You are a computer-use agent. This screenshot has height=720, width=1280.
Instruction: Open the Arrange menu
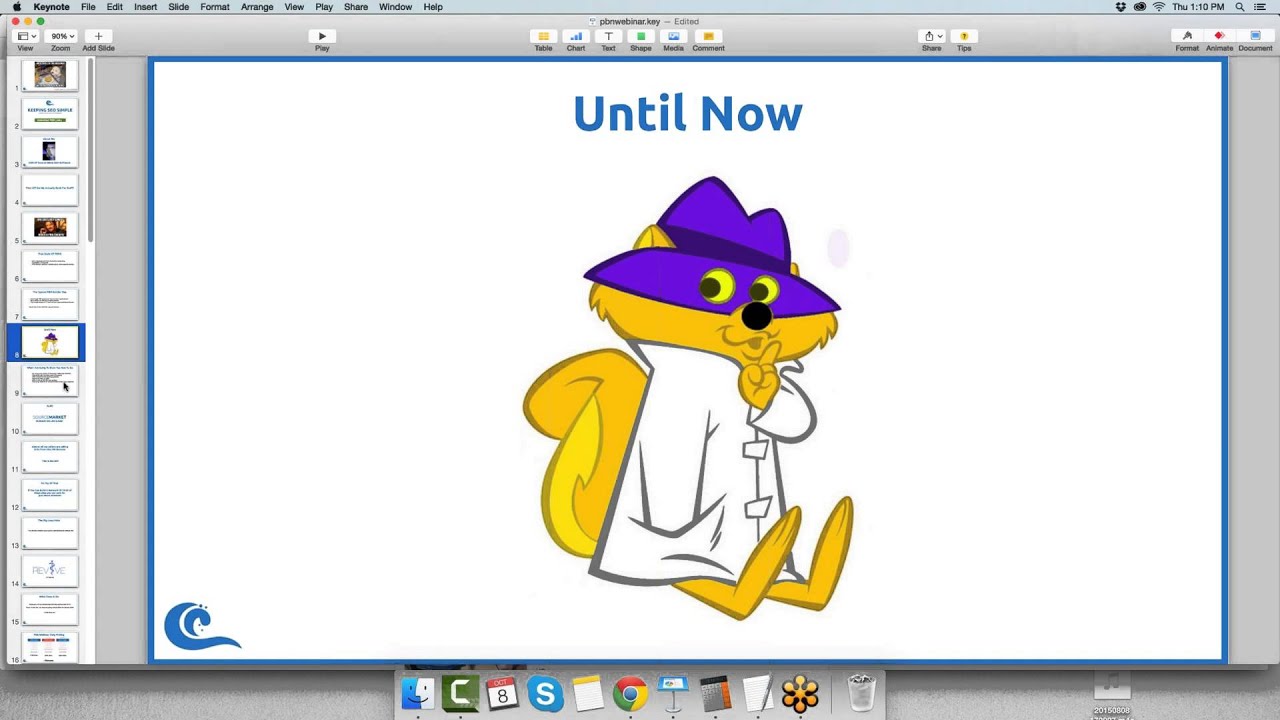pos(257,7)
